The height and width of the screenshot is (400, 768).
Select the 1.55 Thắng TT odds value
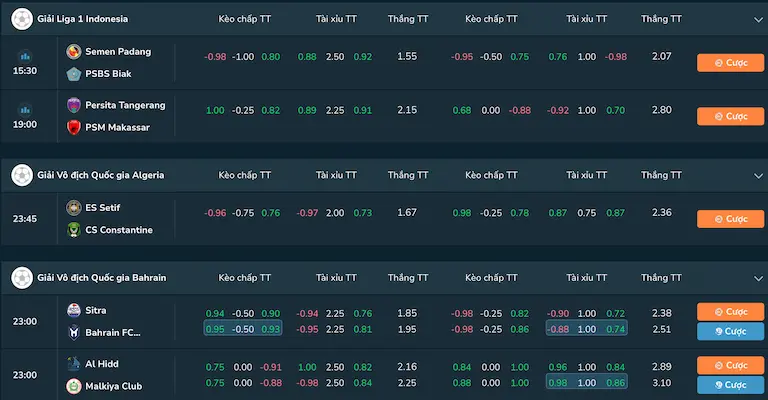click(x=407, y=56)
